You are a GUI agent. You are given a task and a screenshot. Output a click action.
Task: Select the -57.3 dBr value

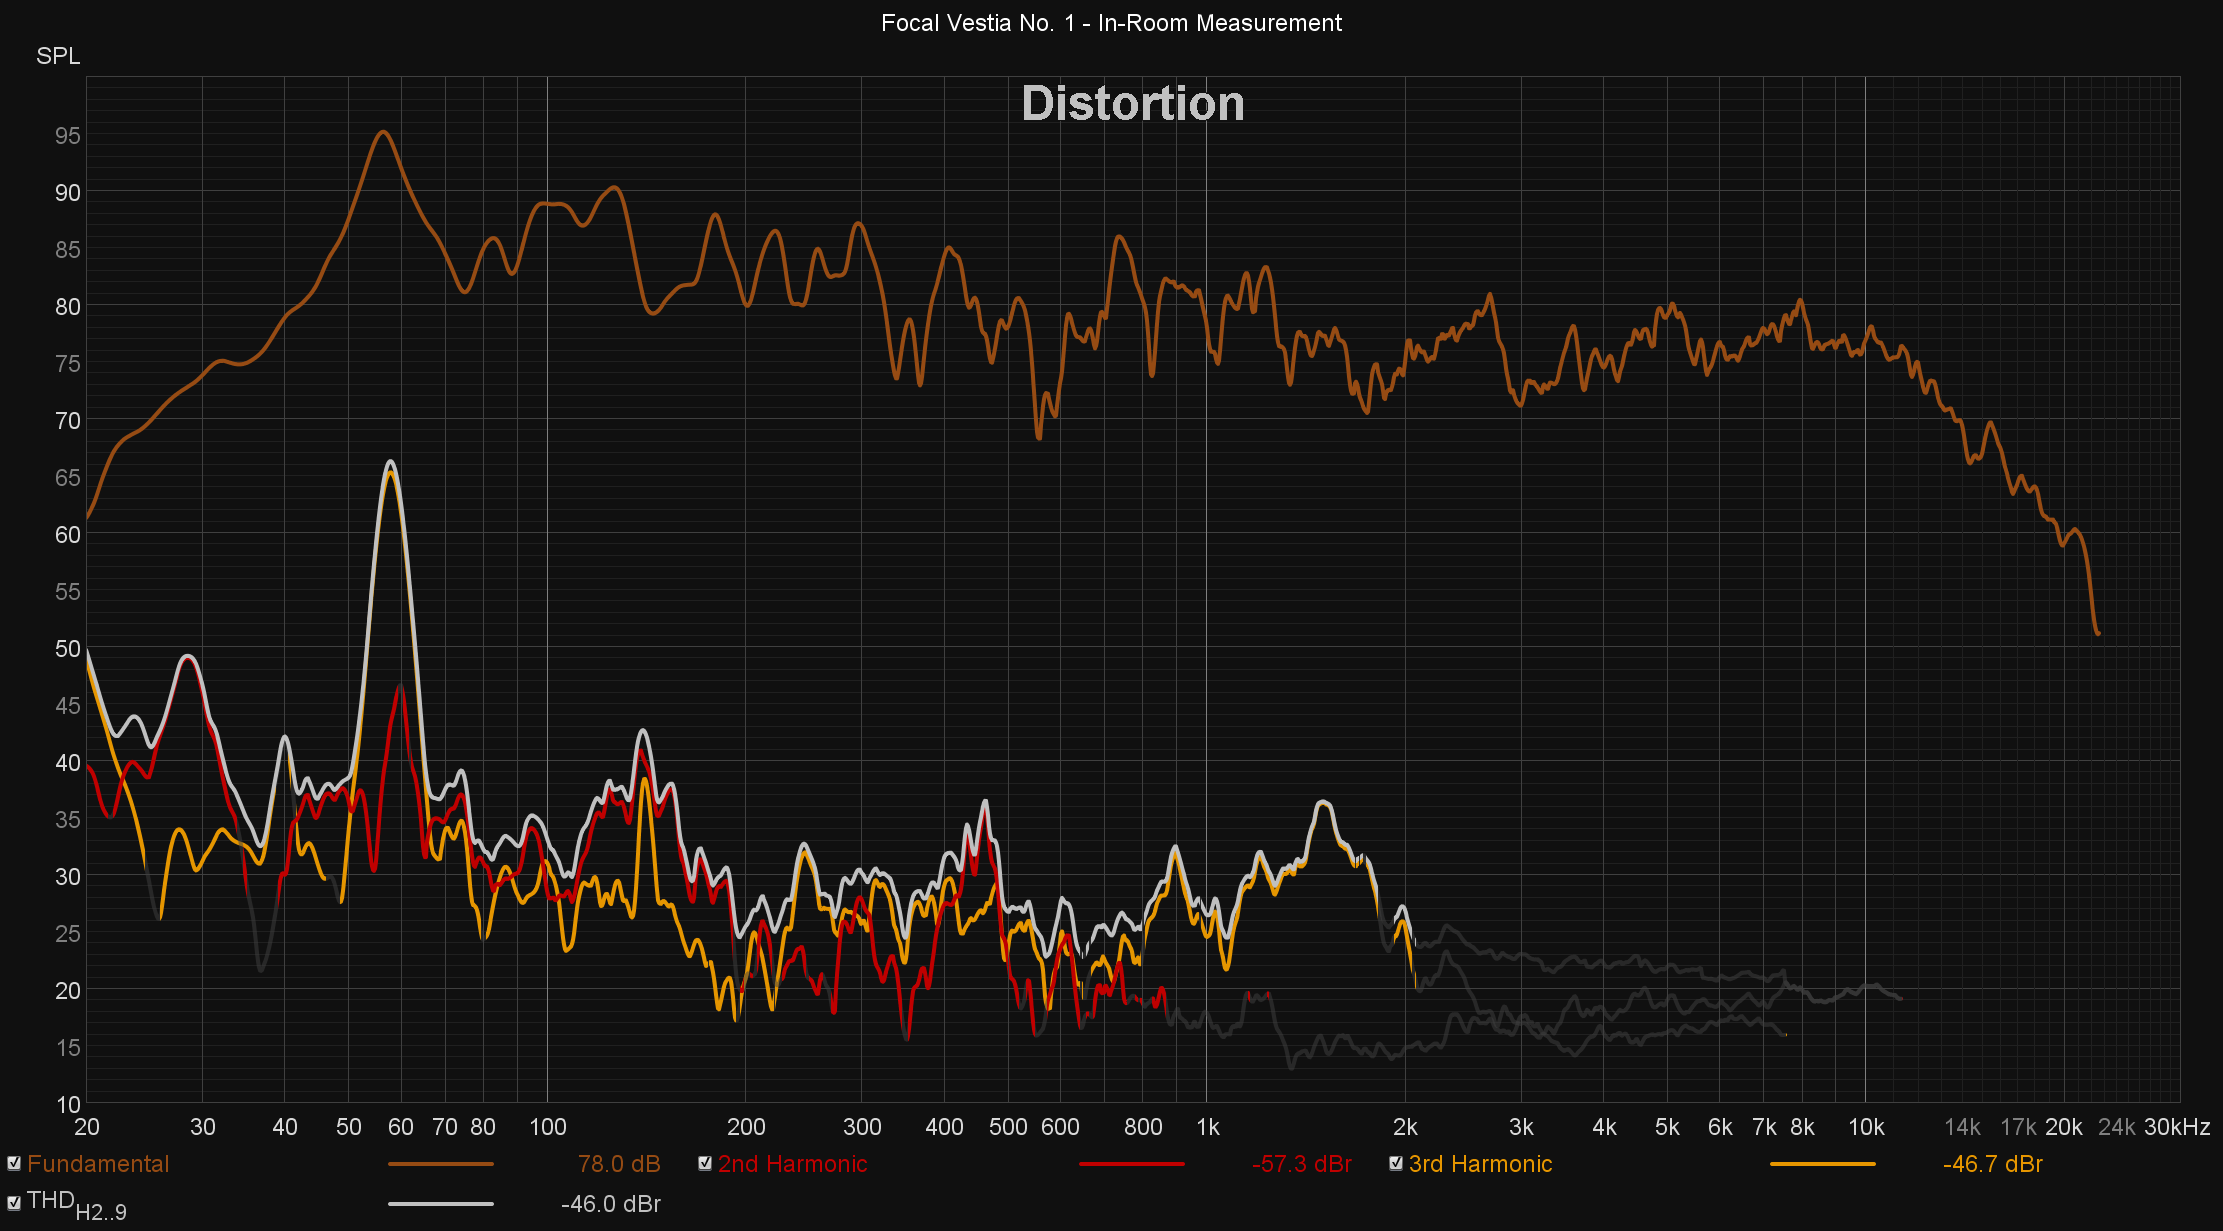click(x=1302, y=1164)
